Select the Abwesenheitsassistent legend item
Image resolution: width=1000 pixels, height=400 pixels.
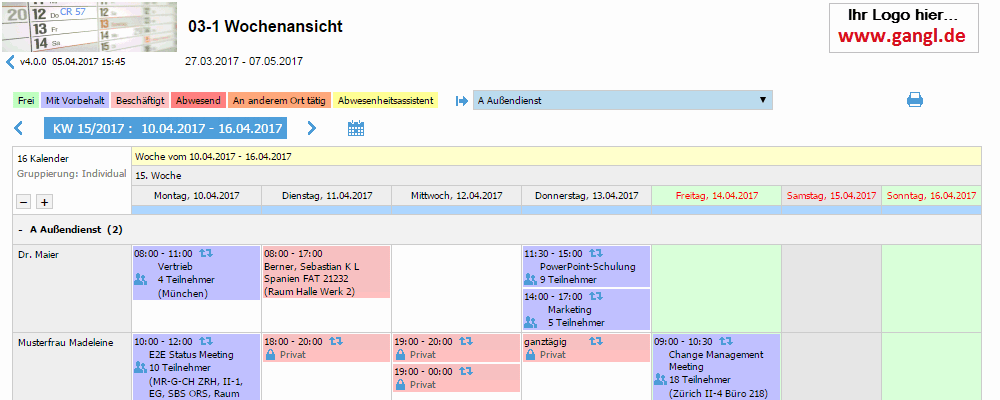[x=385, y=100]
